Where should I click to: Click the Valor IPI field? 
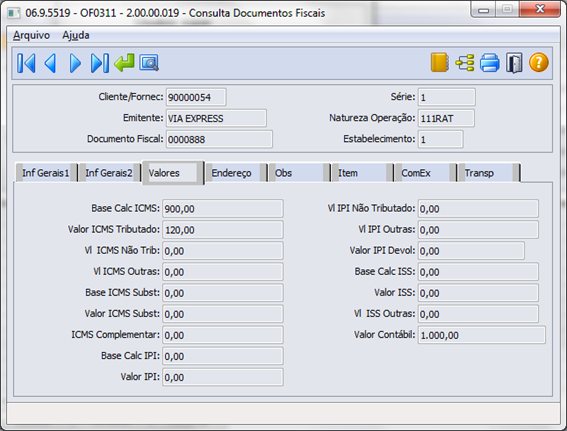click(x=223, y=377)
